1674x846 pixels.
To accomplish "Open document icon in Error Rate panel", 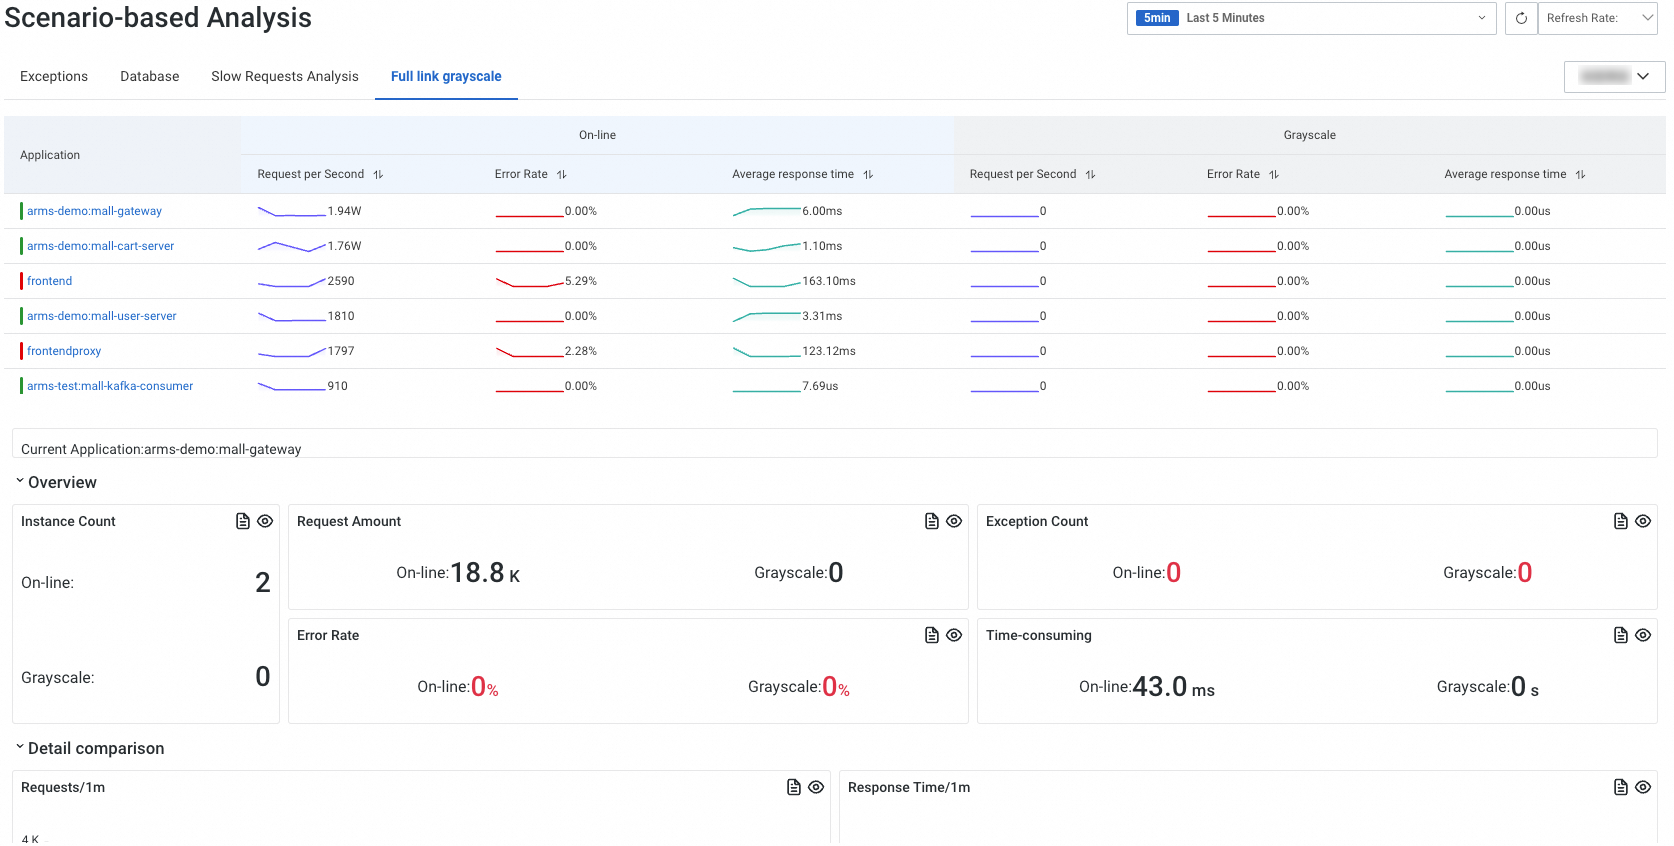I will (x=931, y=635).
